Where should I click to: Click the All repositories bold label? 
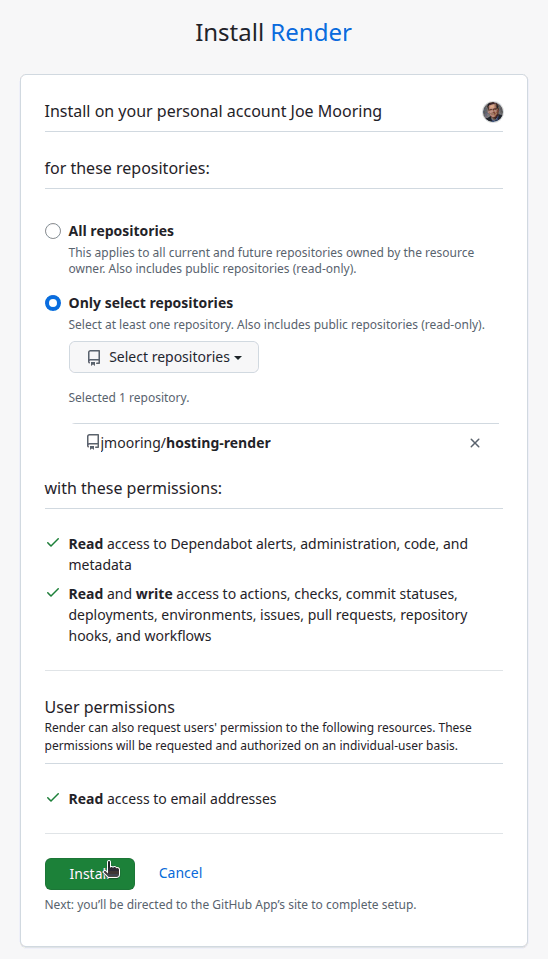121,231
